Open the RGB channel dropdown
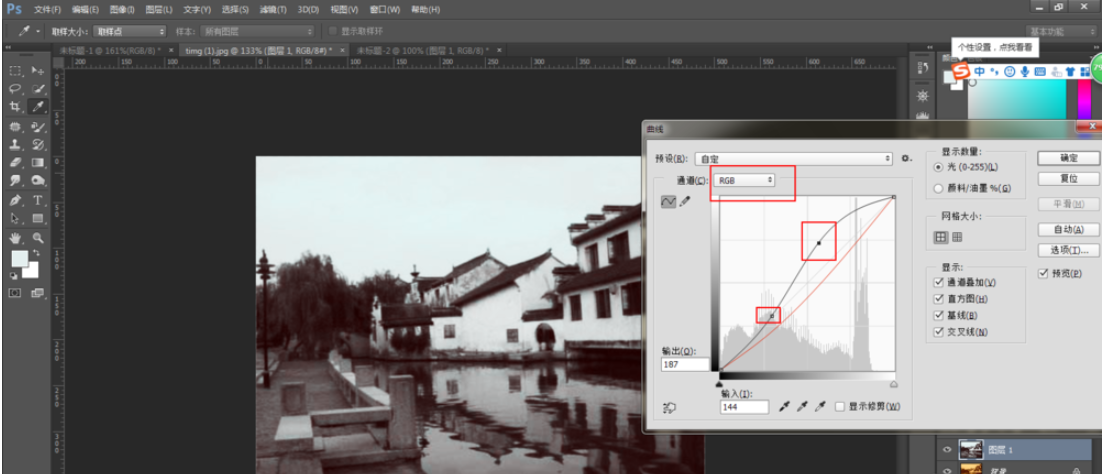Screen dimensions: 1109x474 coord(744,180)
